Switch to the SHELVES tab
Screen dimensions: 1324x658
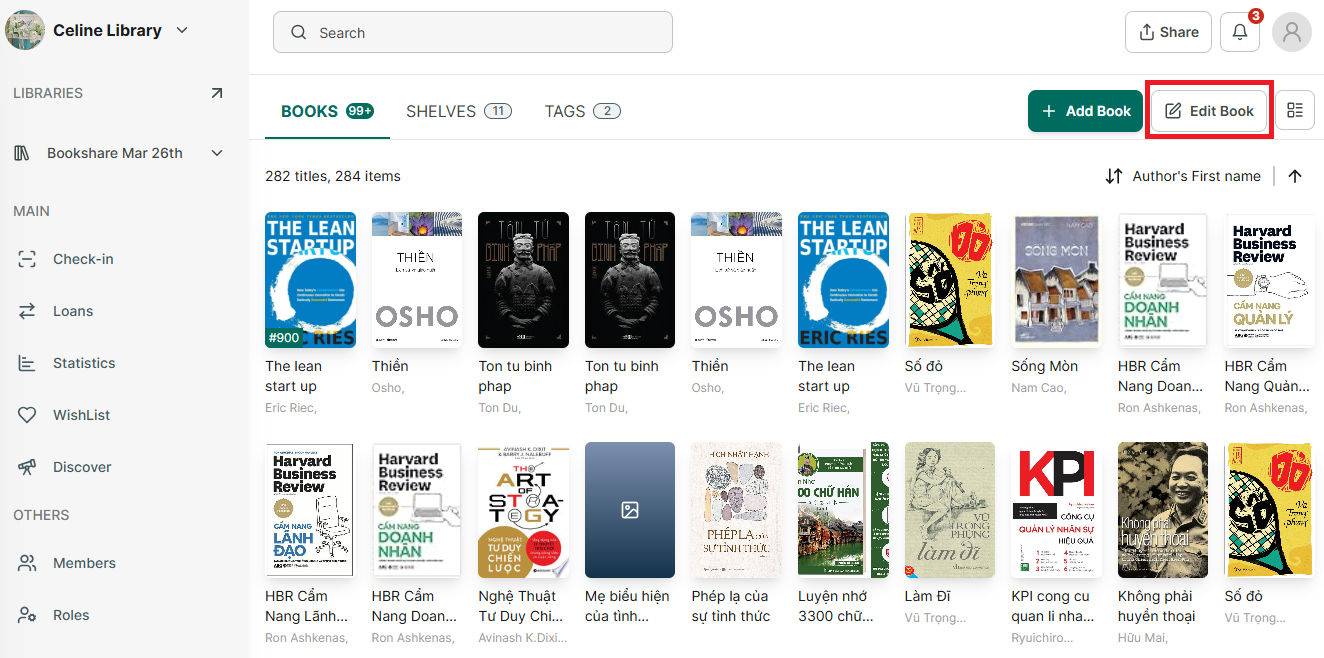pos(459,111)
